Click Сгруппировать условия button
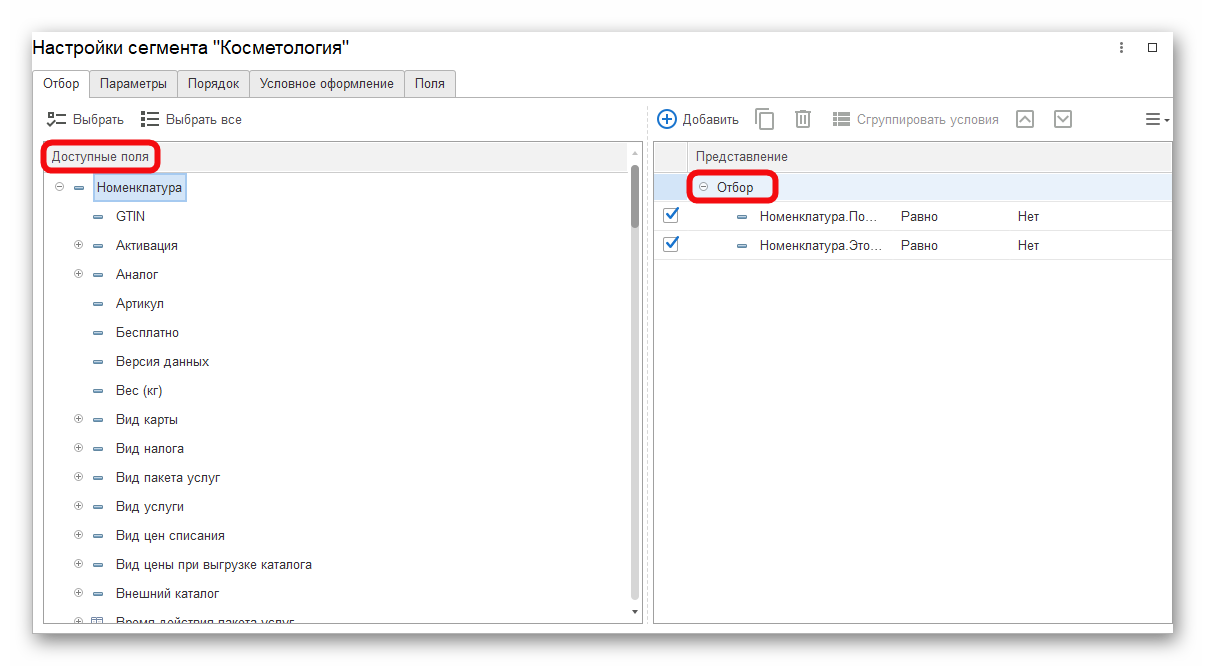 coord(915,119)
